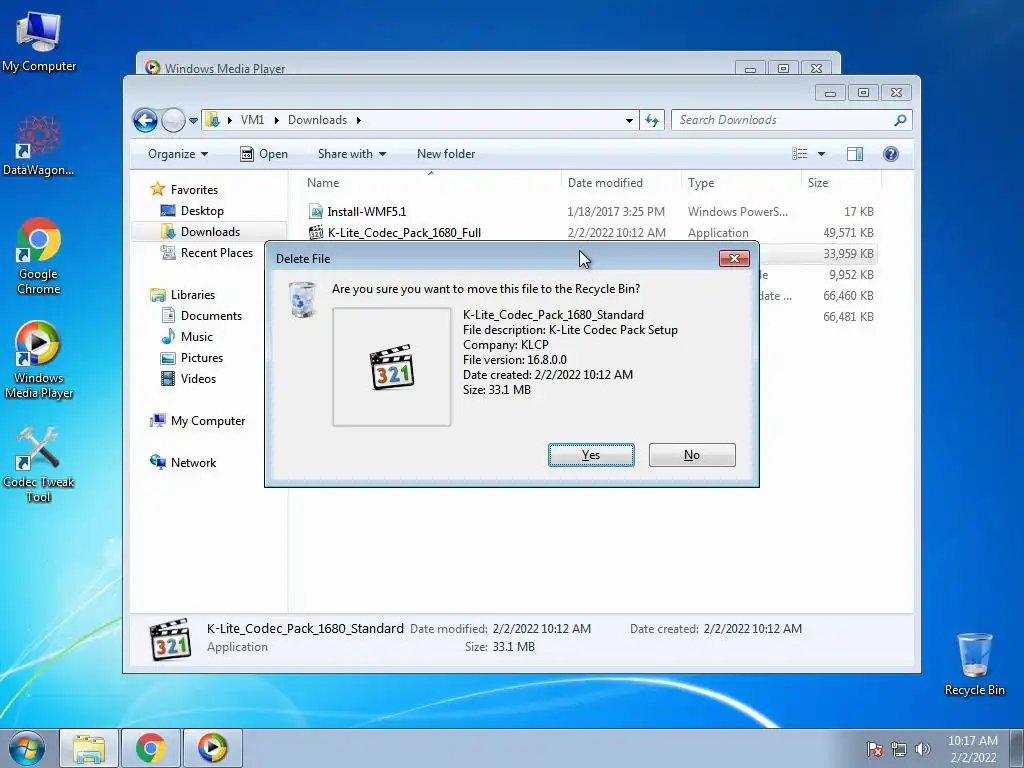Click the DataWagon desktop shortcut
Screen dimensions: 1024x768
click(x=39, y=144)
